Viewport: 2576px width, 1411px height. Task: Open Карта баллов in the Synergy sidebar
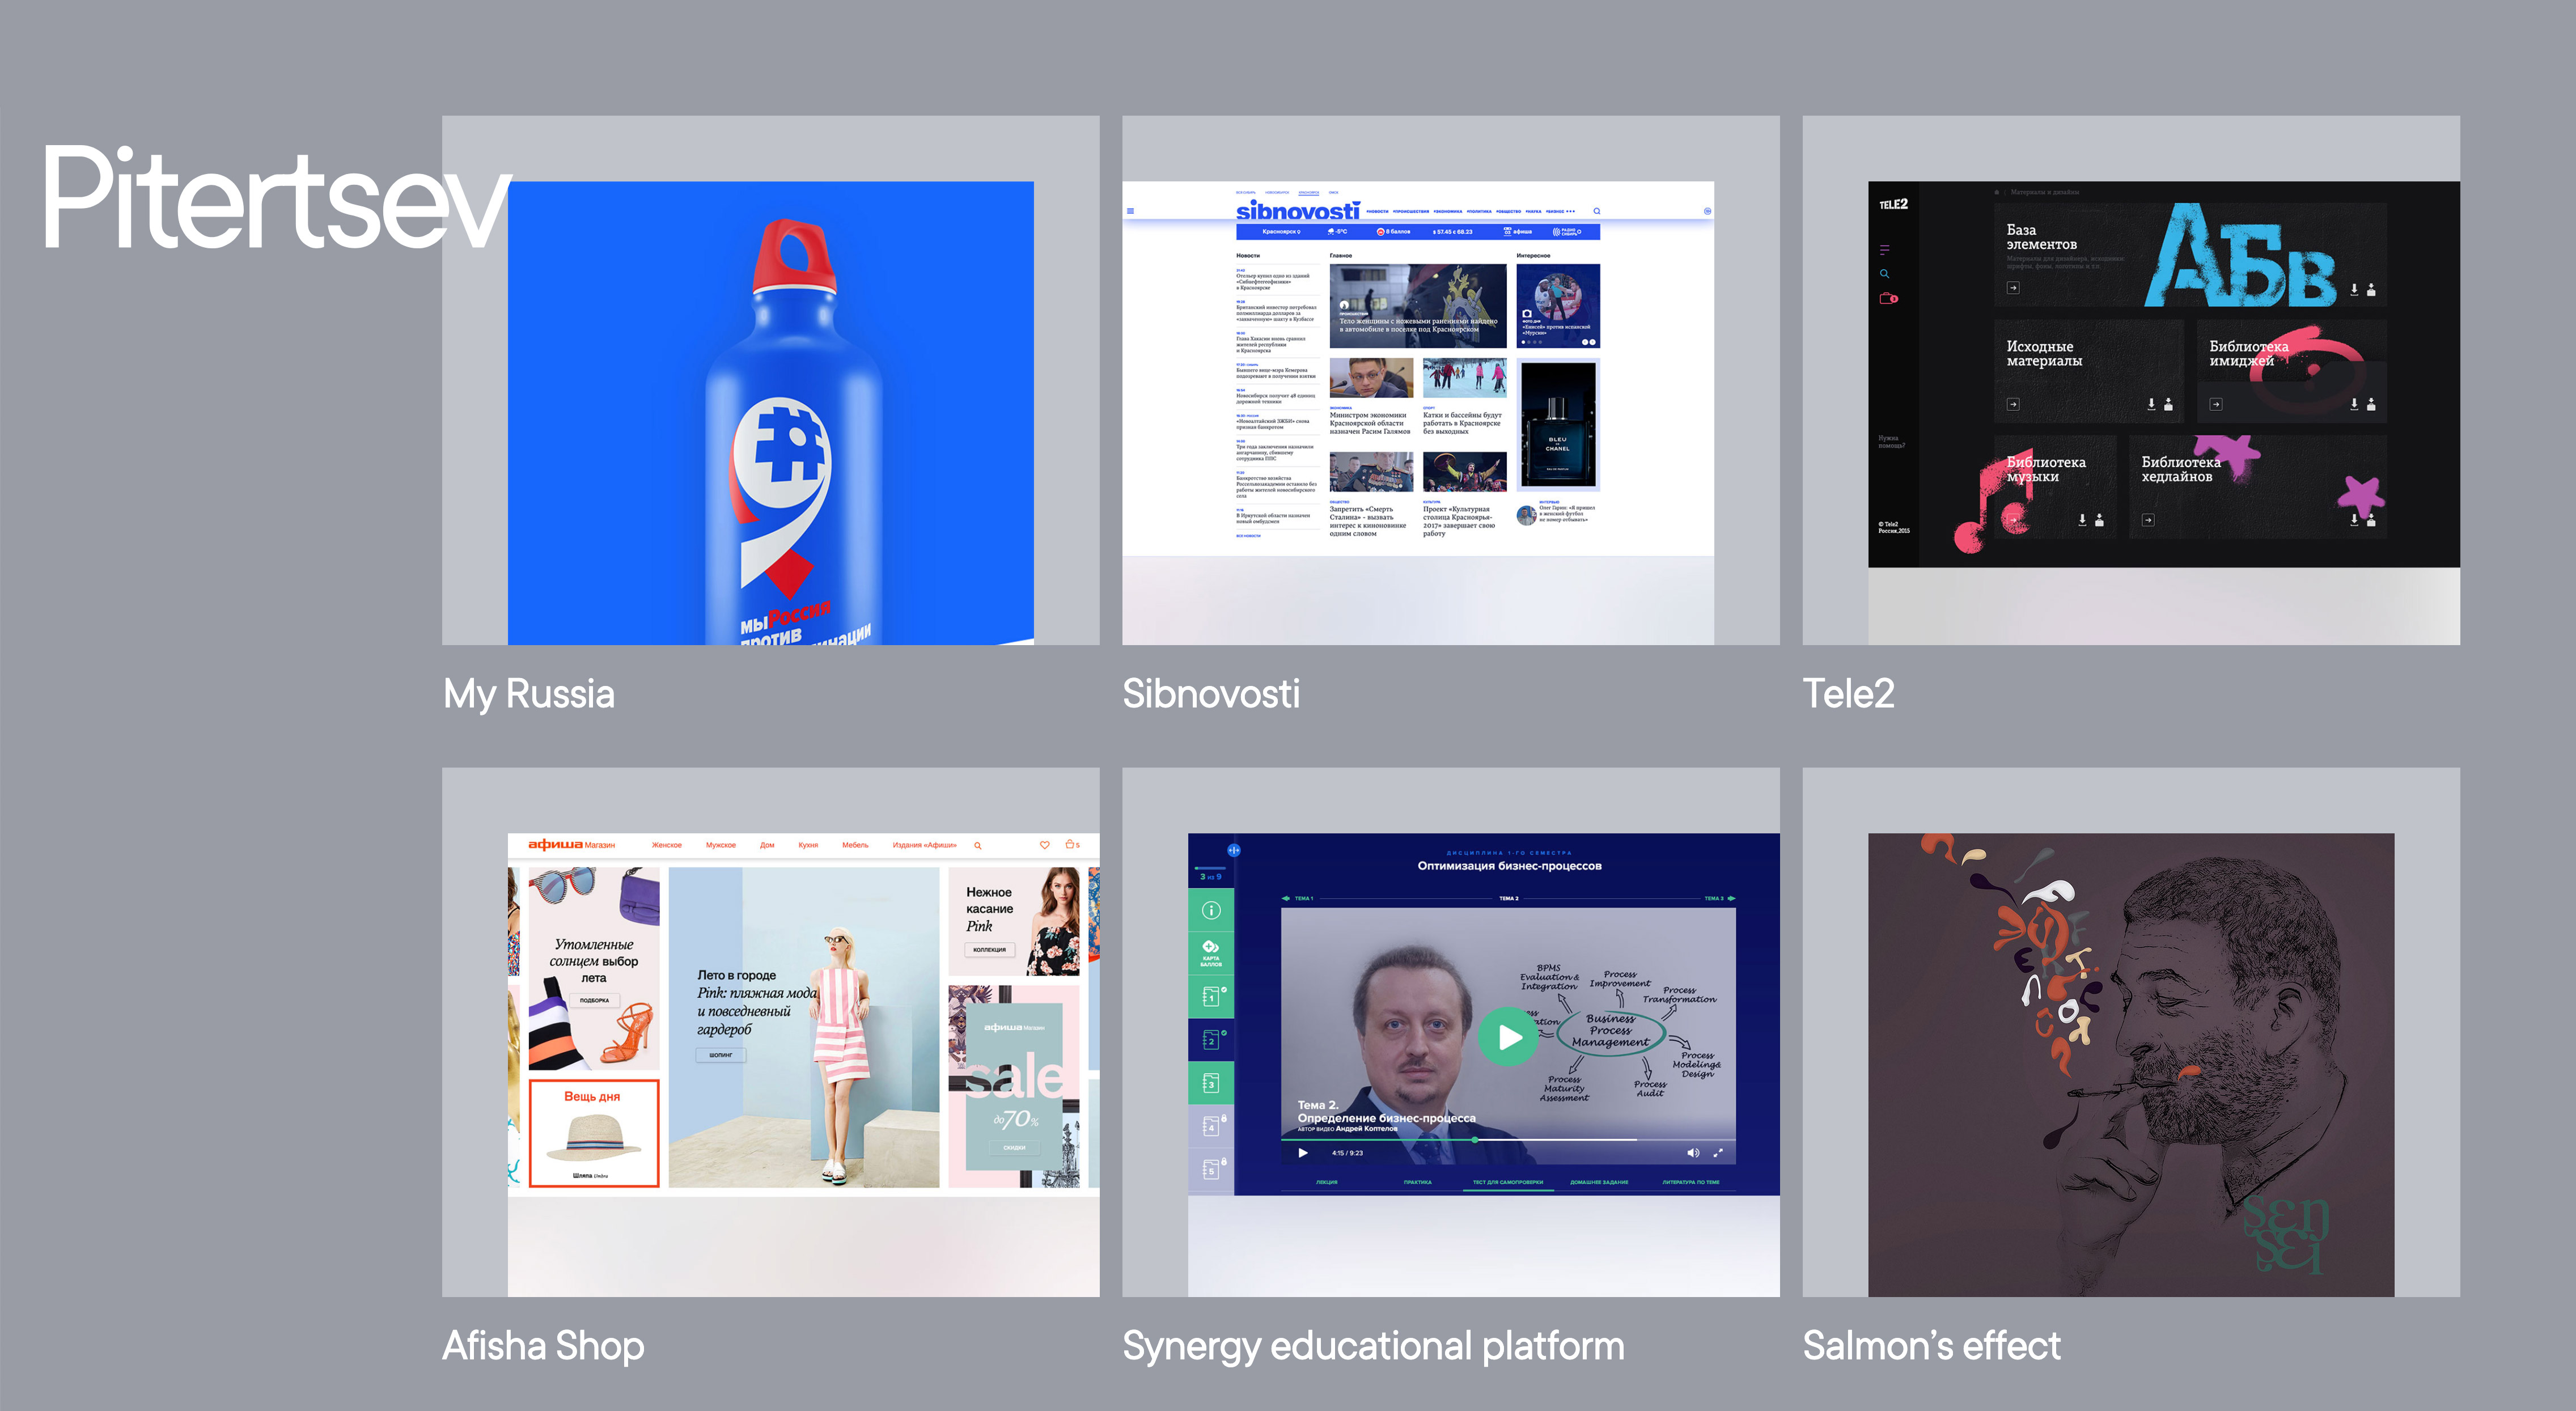tap(1211, 953)
